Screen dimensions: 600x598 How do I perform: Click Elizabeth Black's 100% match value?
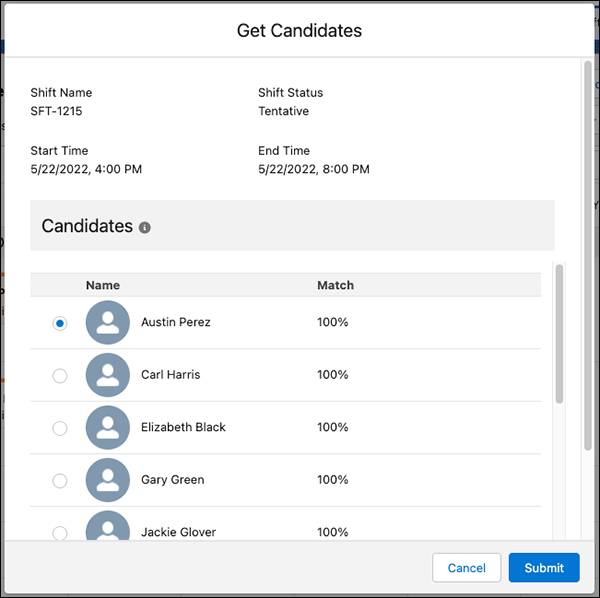[333, 427]
